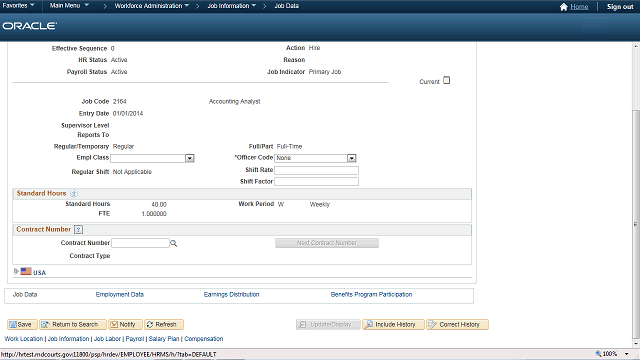Open the Job Information footer link
The image size is (640, 360).
pos(68,339)
